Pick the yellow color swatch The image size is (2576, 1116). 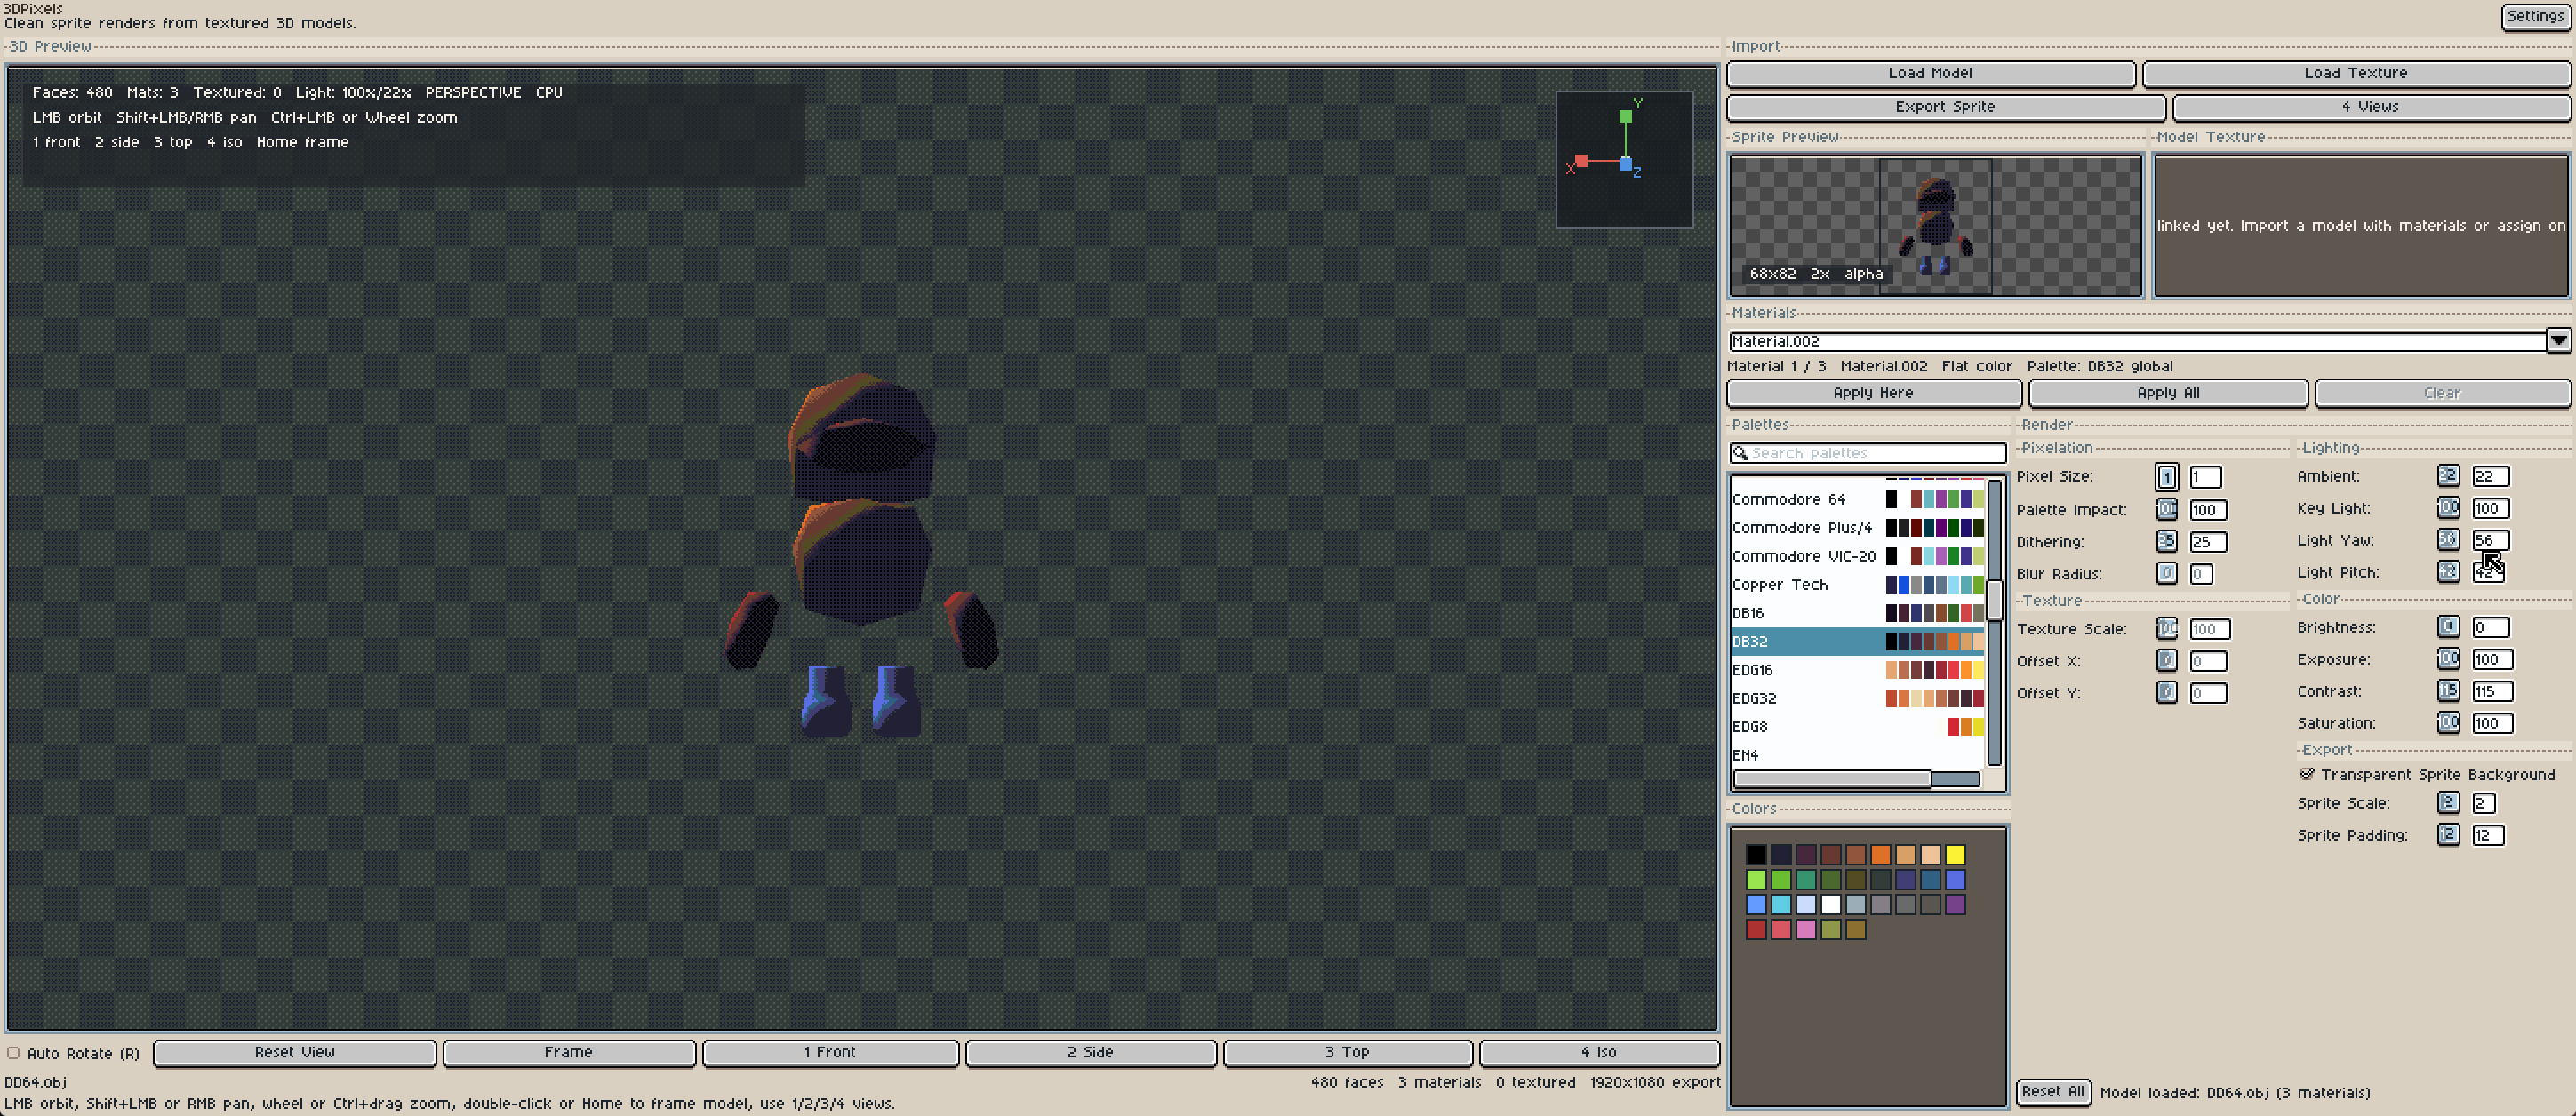1954,854
